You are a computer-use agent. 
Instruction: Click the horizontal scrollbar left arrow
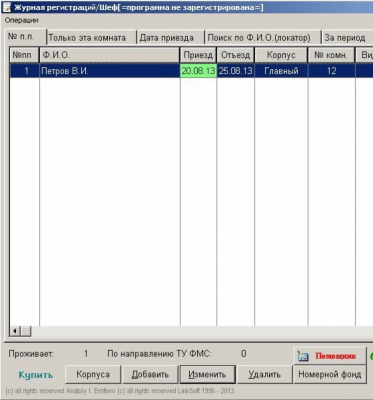tap(15, 331)
